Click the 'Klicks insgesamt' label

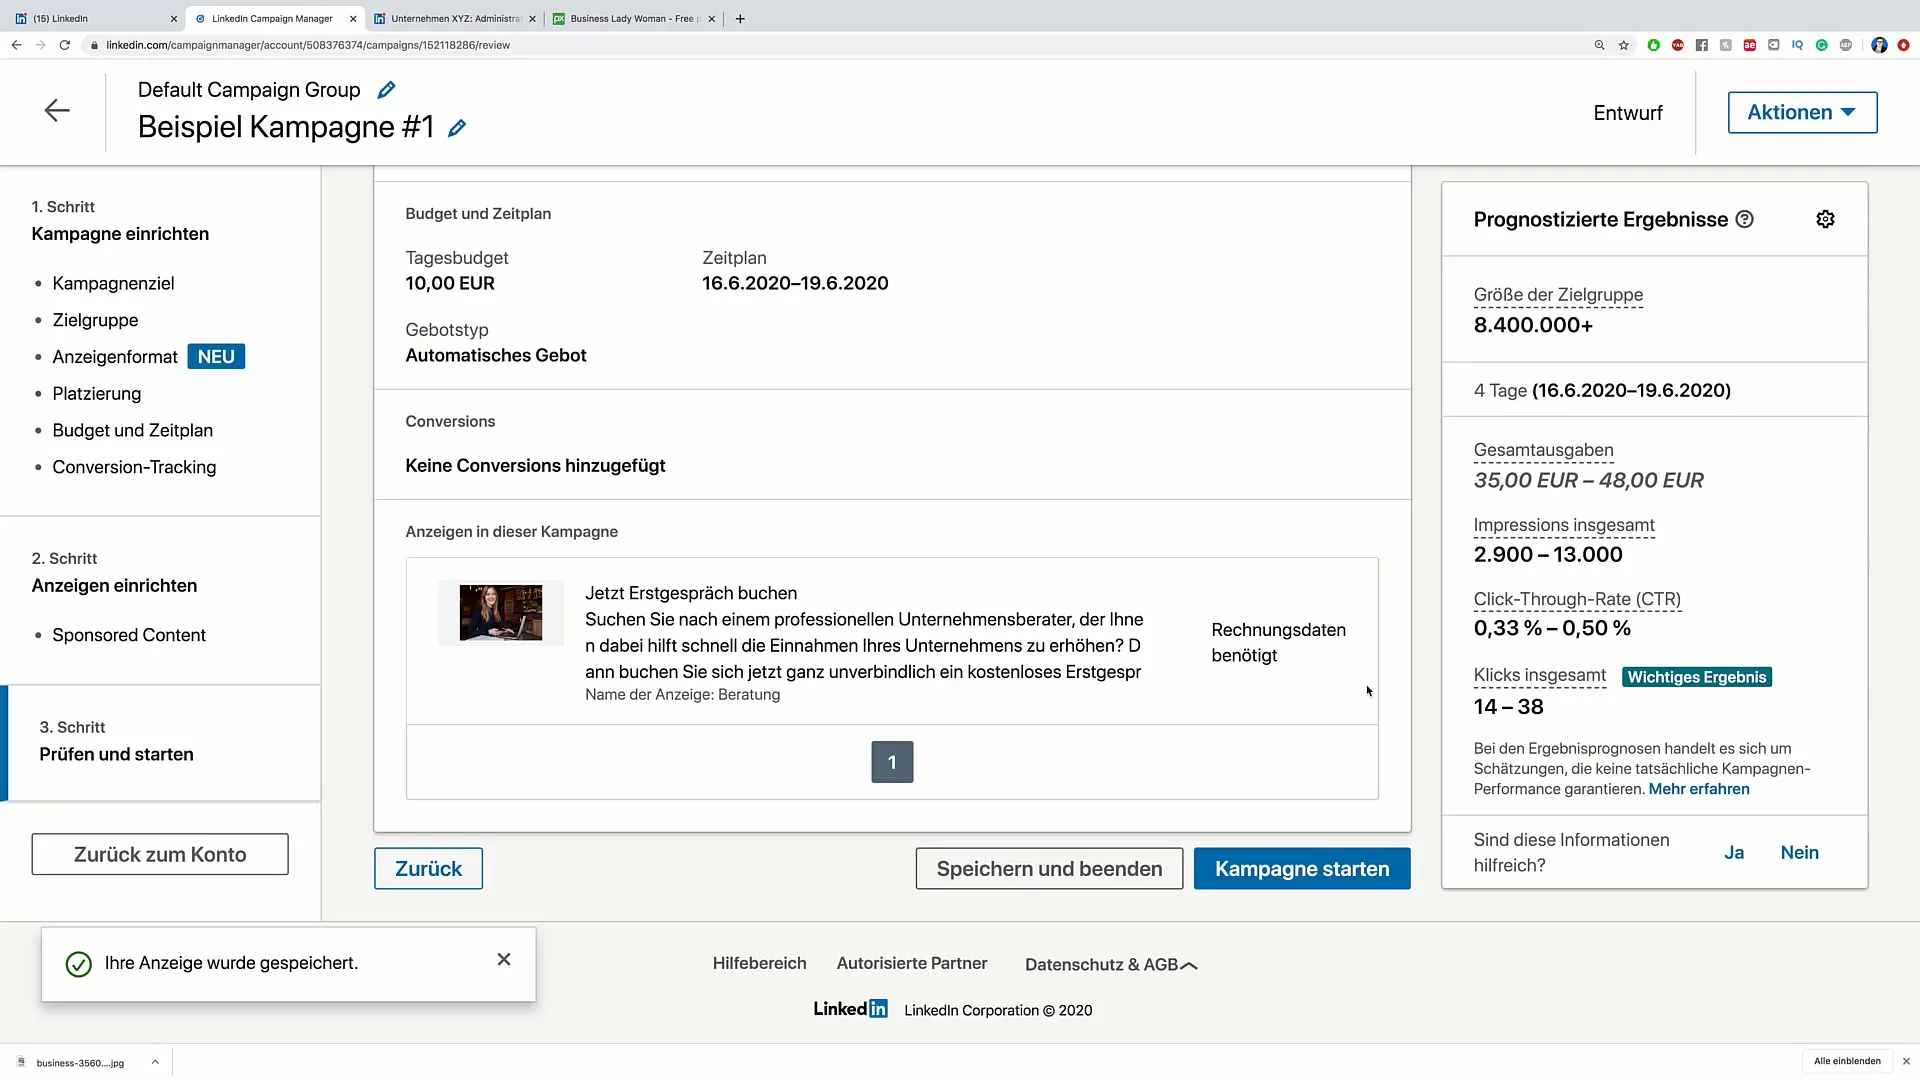[1540, 676]
